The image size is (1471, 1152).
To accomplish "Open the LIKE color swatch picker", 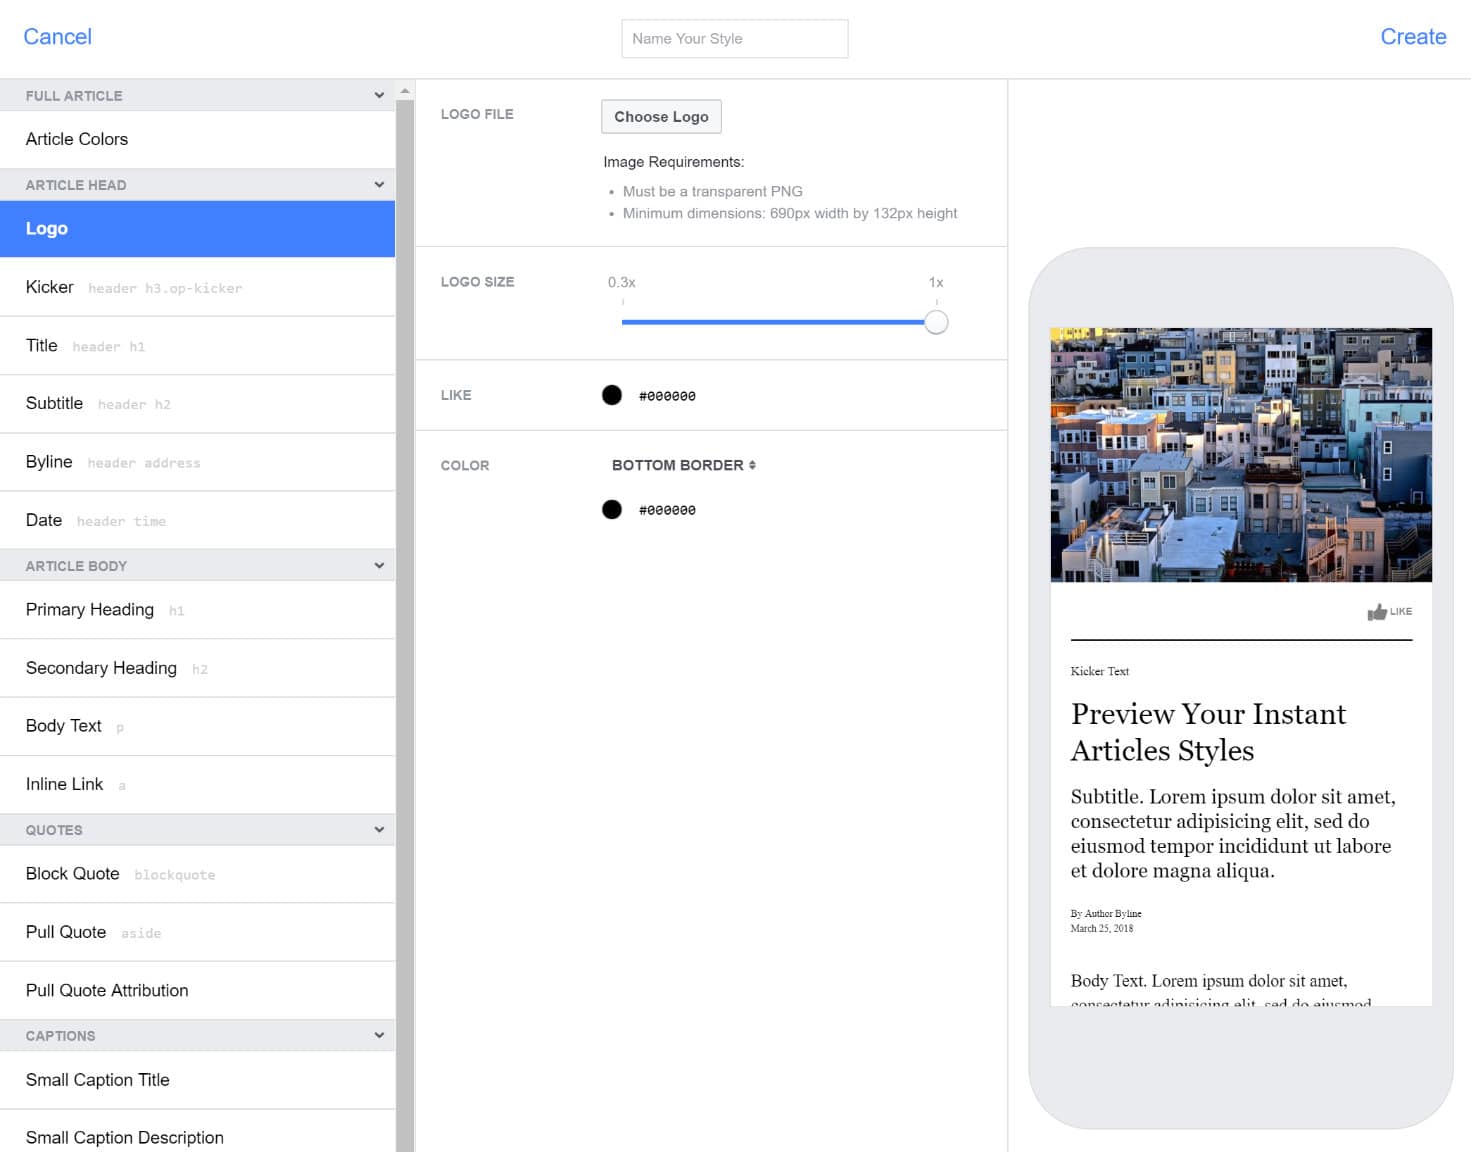I will tap(611, 394).
